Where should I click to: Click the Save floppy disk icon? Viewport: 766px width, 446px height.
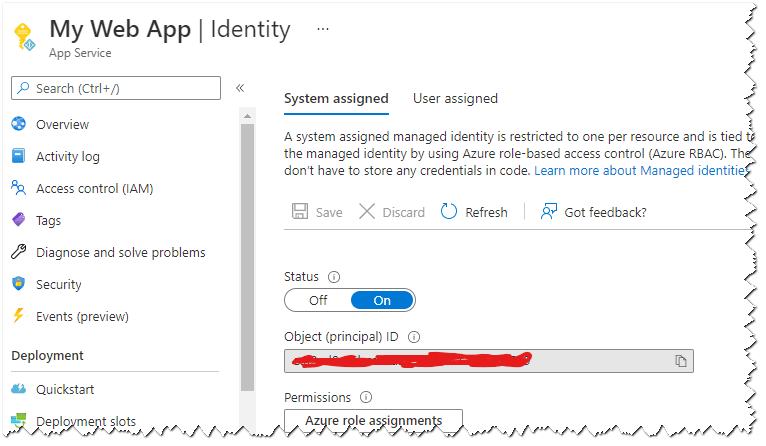point(300,212)
